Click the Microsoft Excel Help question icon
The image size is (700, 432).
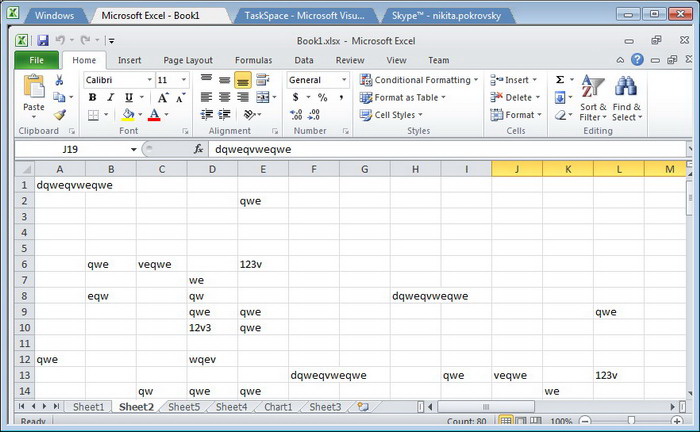click(638, 59)
